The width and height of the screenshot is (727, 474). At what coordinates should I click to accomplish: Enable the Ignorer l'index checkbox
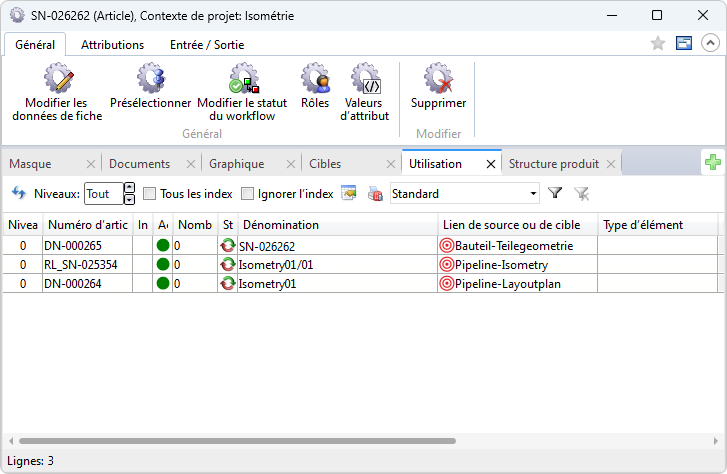[248, 193]
